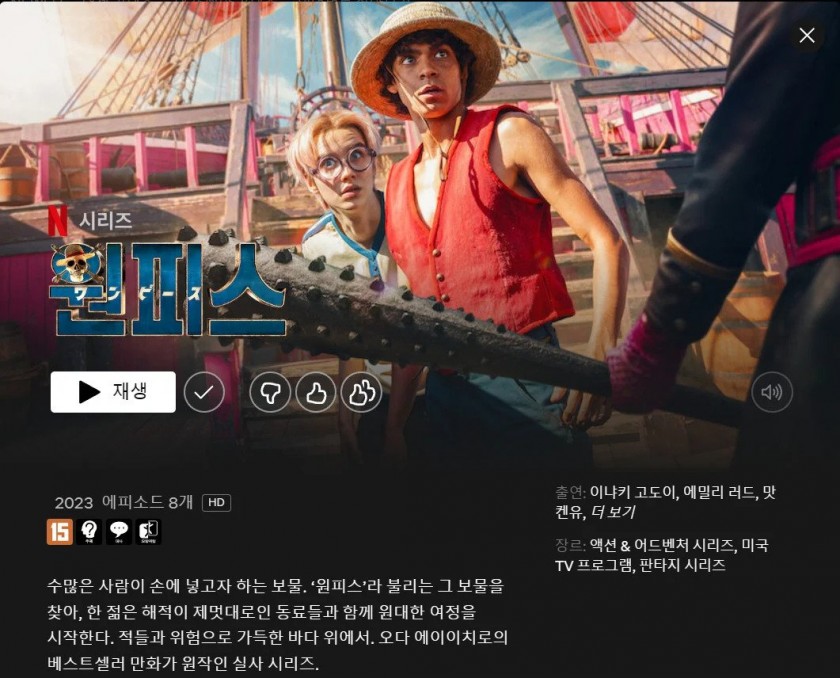The image size is (840, 678).
Task: Open cast member 이나키 고도이
Action: click(x=633, y=492)
